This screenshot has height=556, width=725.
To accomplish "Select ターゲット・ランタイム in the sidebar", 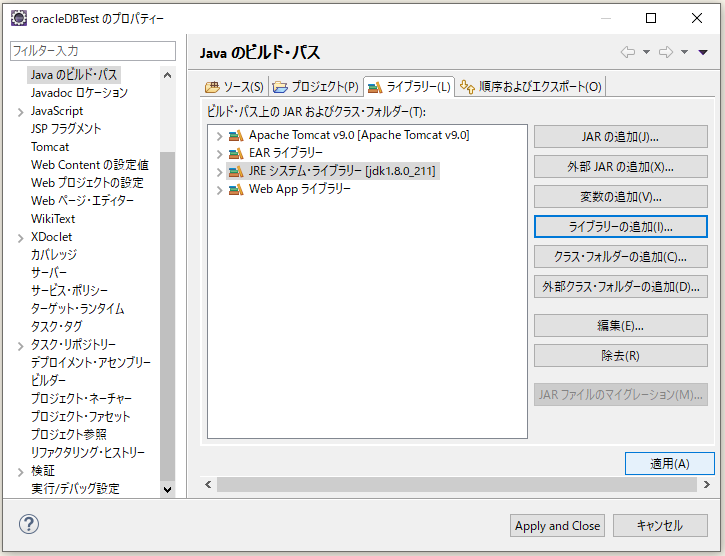I will [77, 309].
